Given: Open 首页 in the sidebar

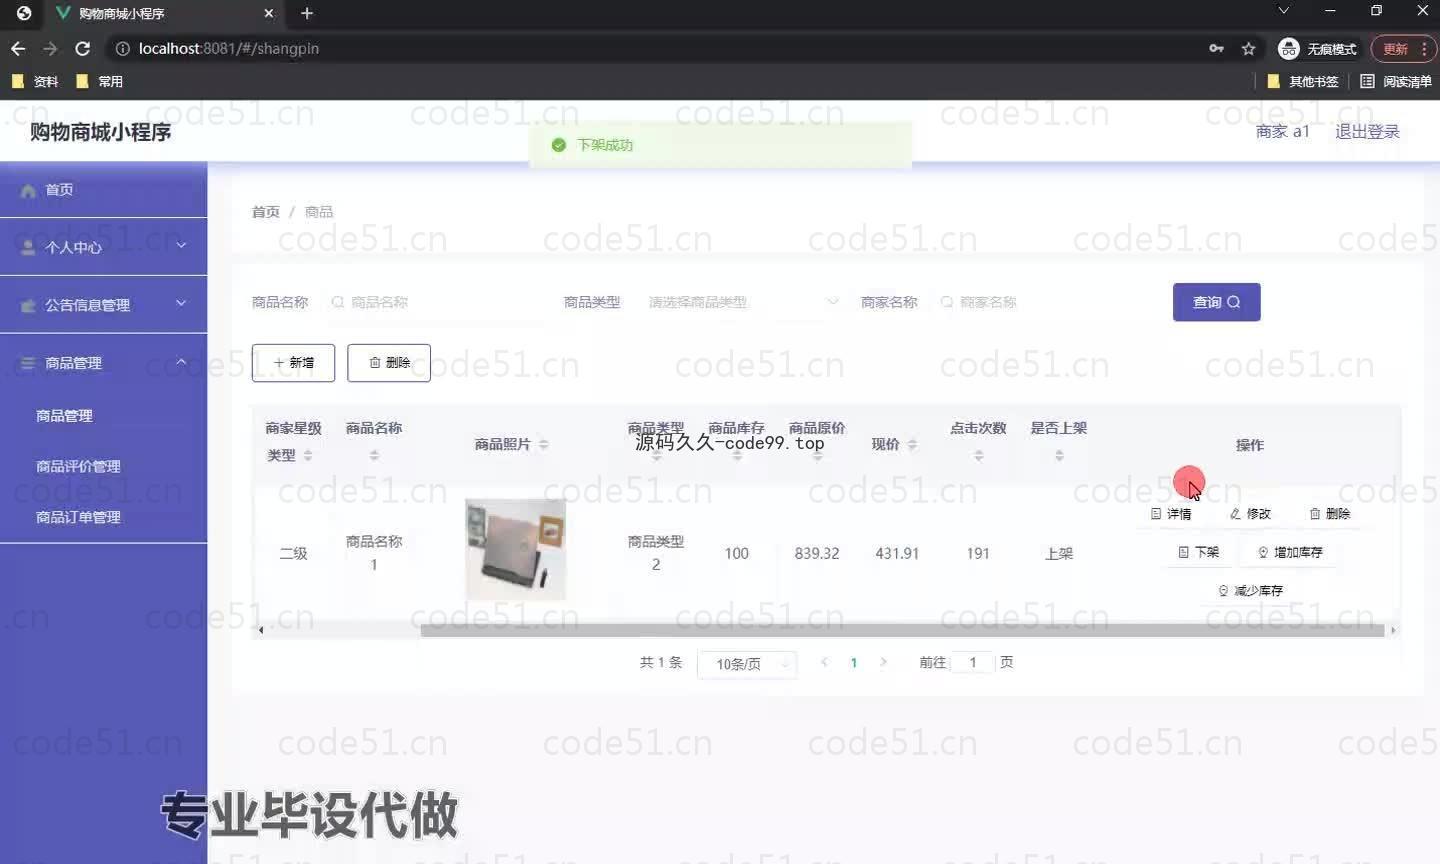Looking at the screenshot, I should pyautogui.click(x=104, y=189).
